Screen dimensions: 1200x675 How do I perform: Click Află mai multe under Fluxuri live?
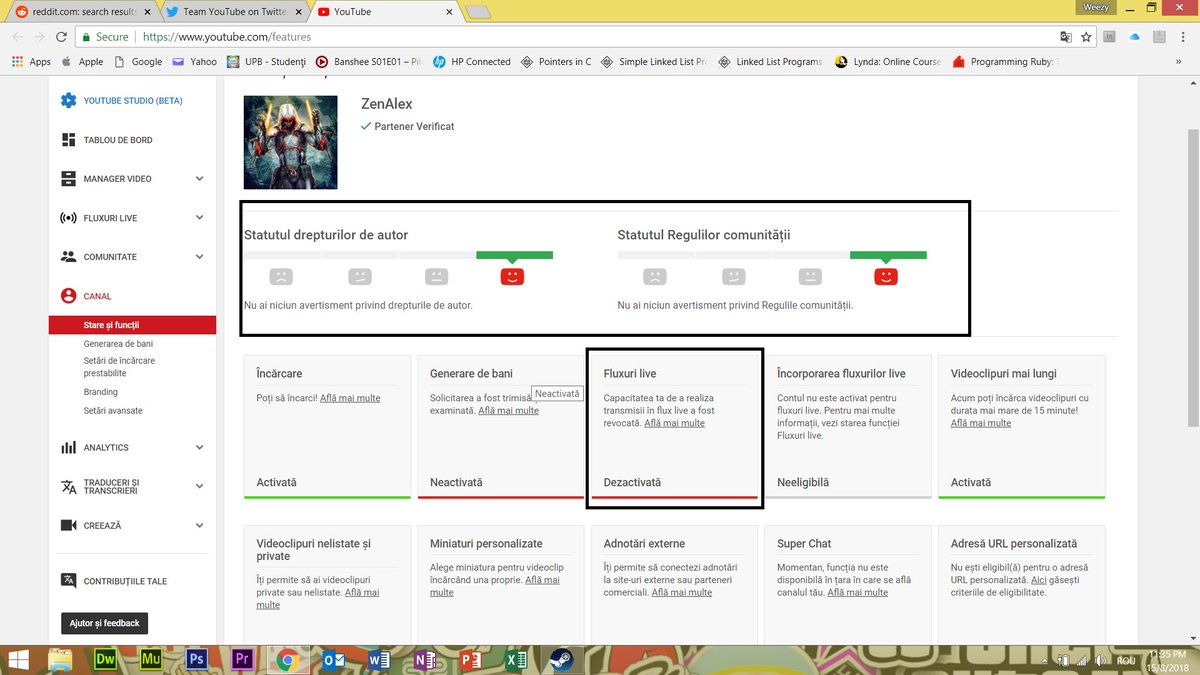click(674, 423)
